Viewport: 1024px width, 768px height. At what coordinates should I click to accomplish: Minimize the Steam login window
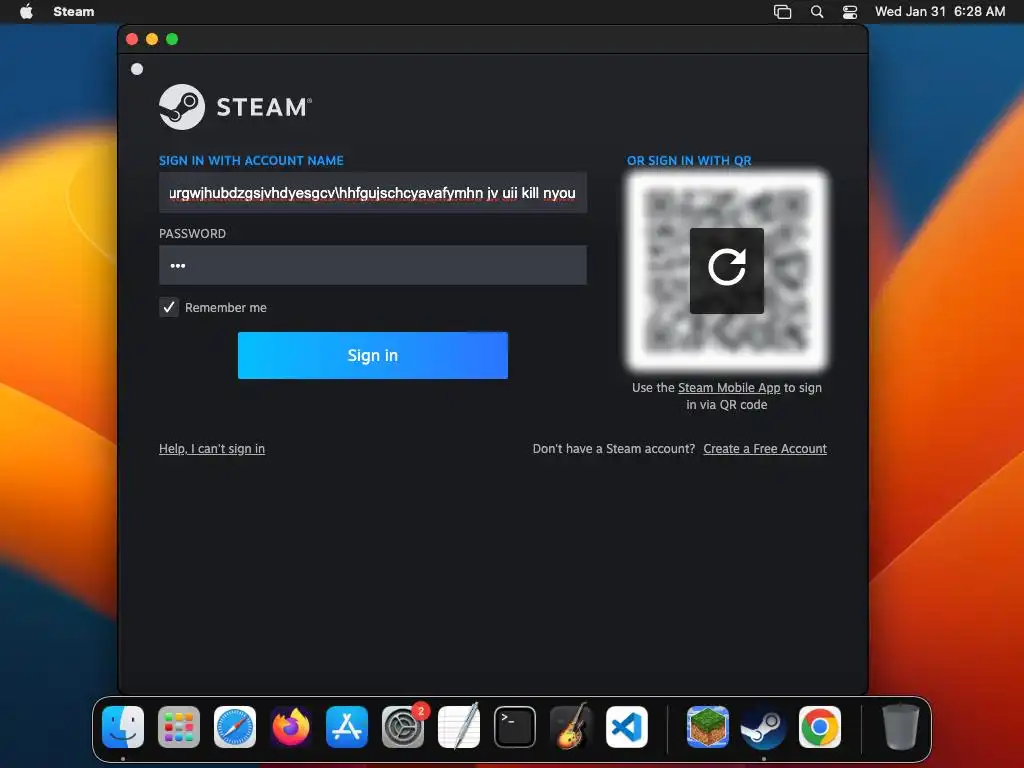(x=152, y=39)
